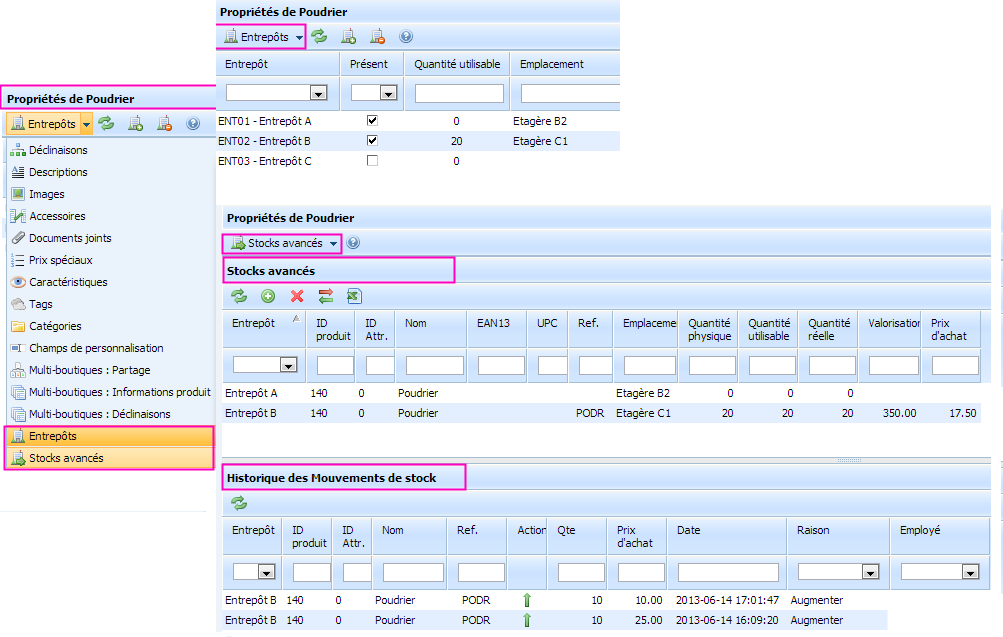This screenshot has width=1003, height=637.
Task: Click 350.00 valorisation cell in Entrepôt B row
Action: [899, 413]
